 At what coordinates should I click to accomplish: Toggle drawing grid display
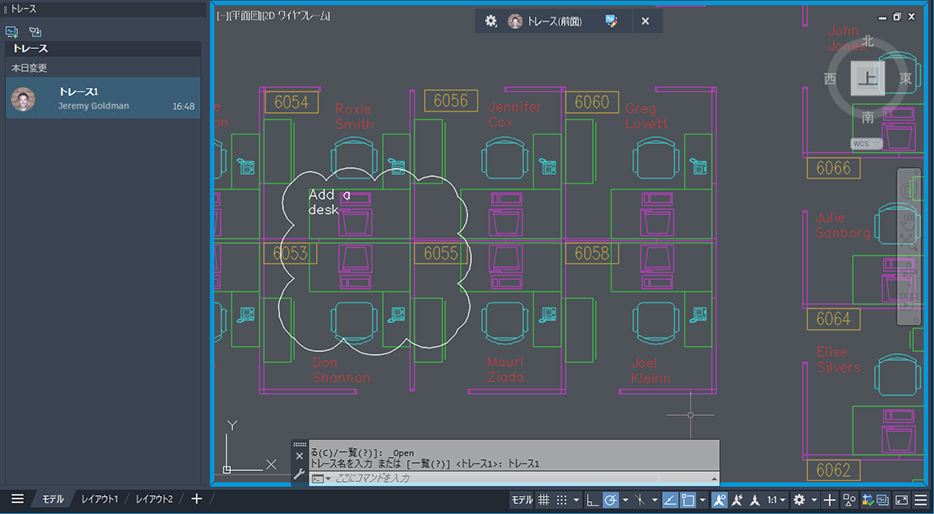(x=543, y=500)
